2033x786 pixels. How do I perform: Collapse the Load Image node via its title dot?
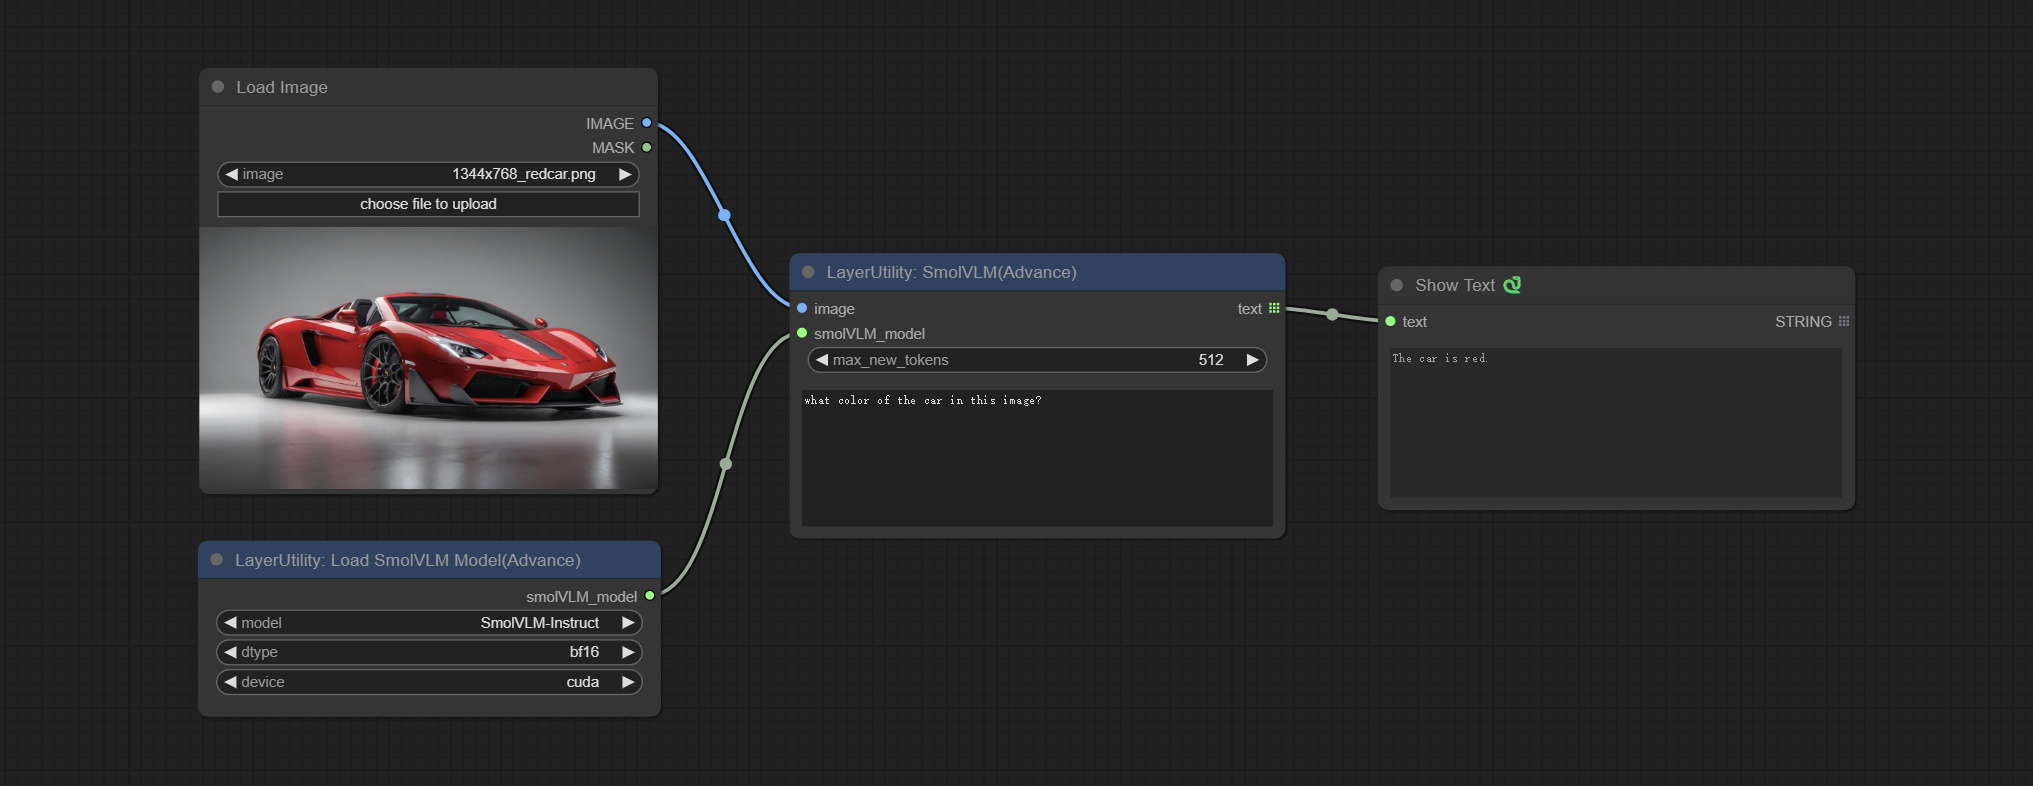pos(218,87)
